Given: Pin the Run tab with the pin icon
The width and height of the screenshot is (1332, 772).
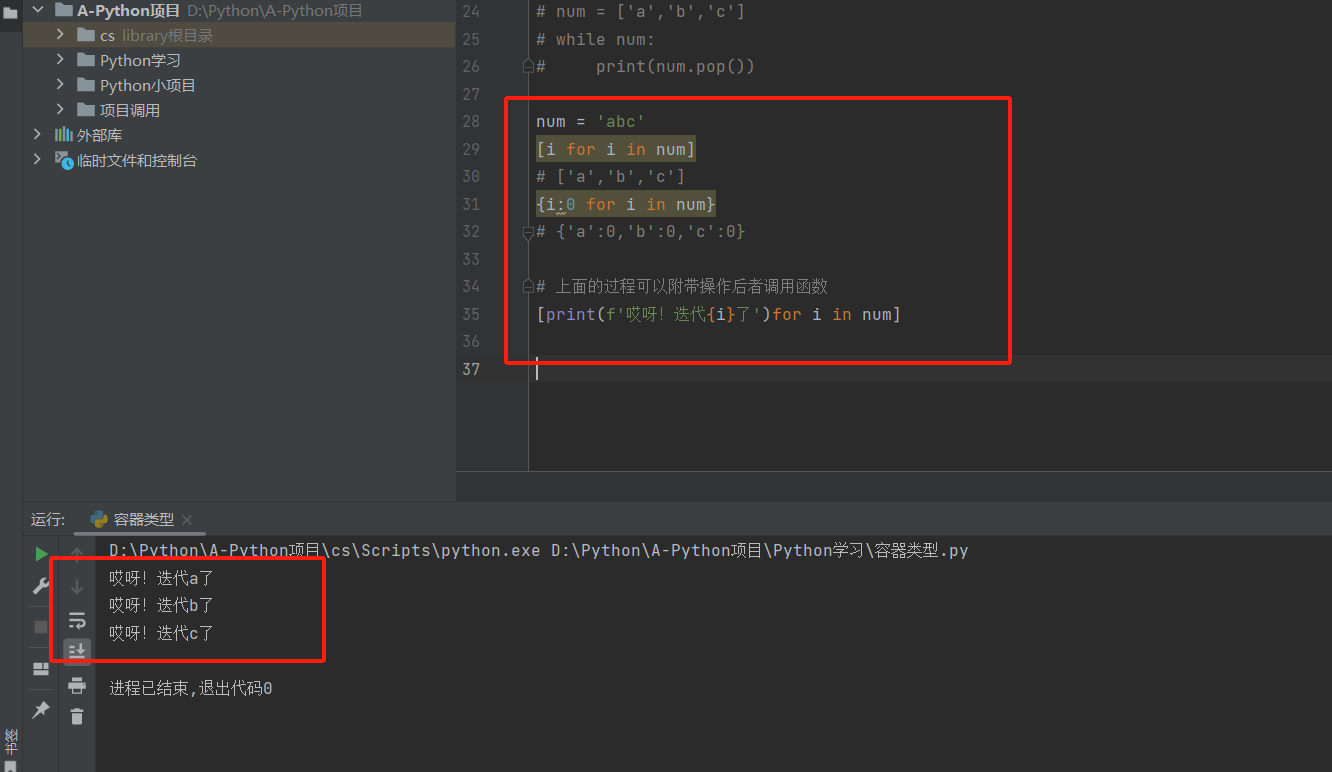Looking at the screenshot, I should point(41,709).
